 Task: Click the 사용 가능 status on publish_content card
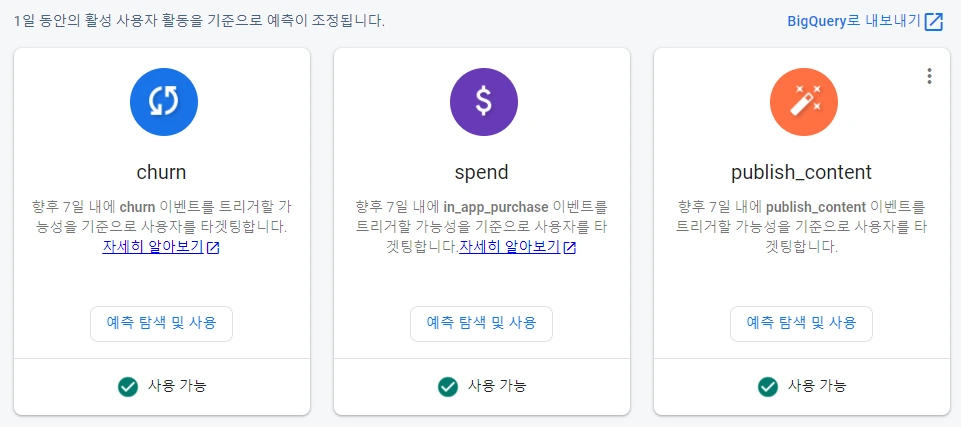817,386
